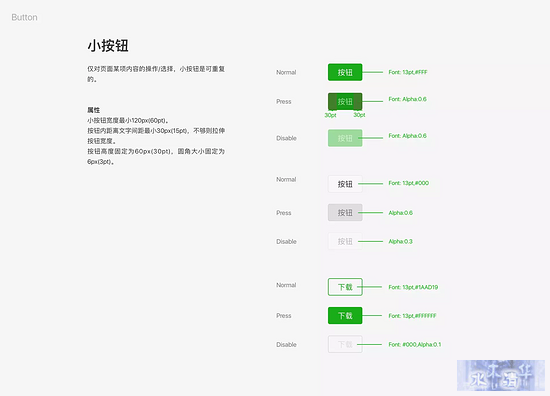Click the light green disabled 按钮 button
Screen dimensions: 550x396
[x=345, y=138]
